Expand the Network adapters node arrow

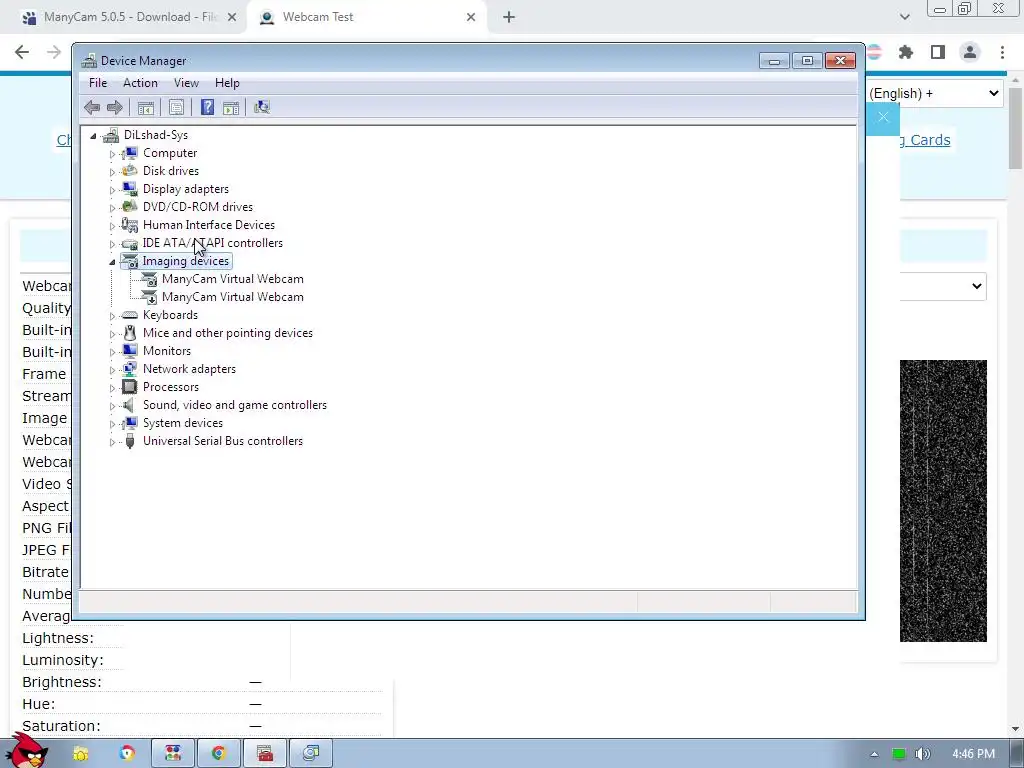point(112,370)
